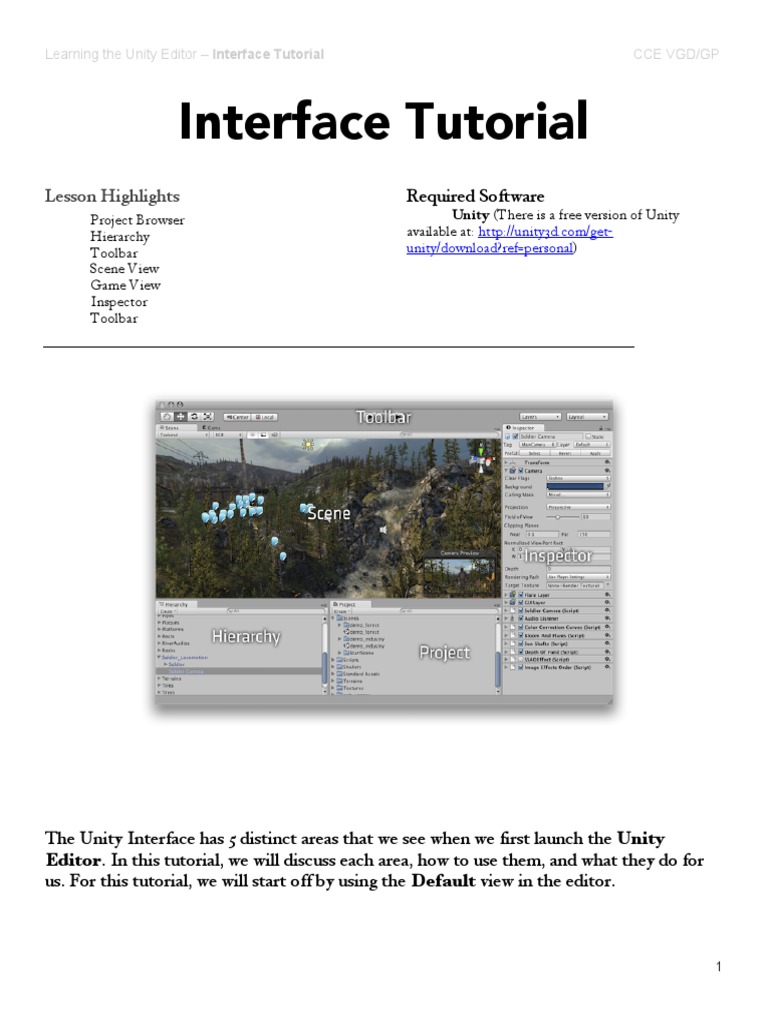Select the Scale tool in Unity toolbar

tap(208, 417)
